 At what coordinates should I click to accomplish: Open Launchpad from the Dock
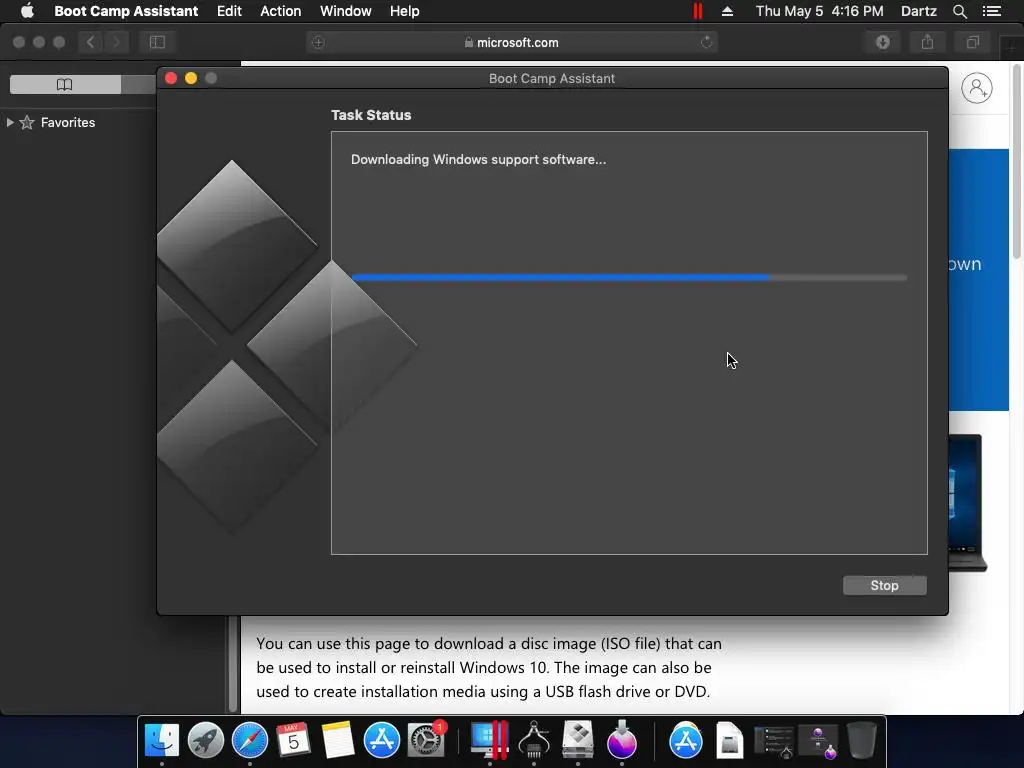coord(206,741)
